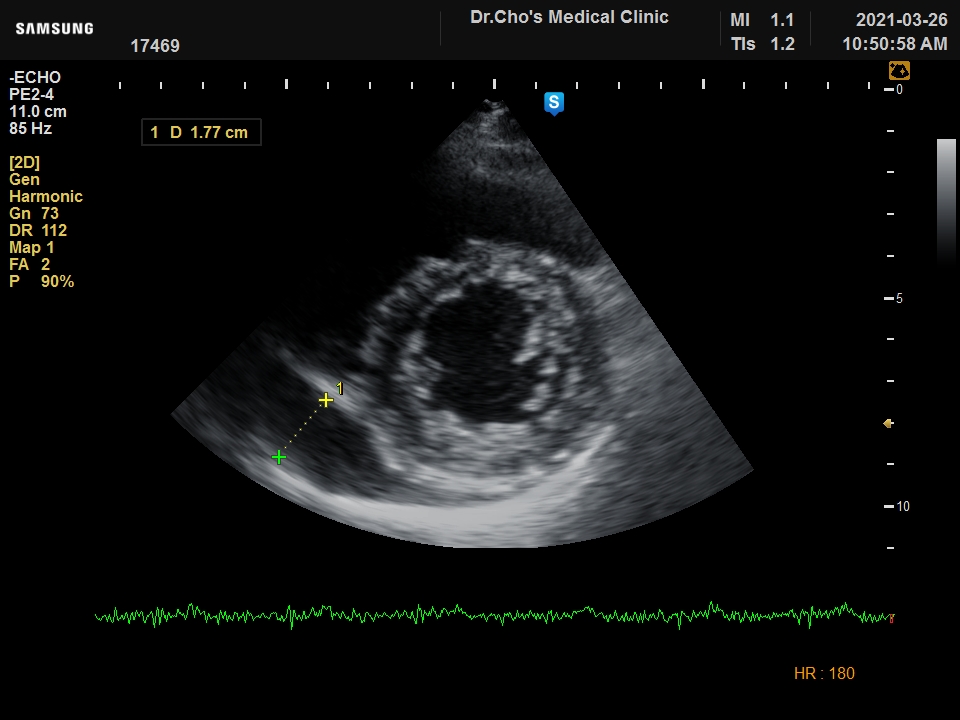Click the -ECHO preset label
Viewport: 960px width, 720px height.
coord(35,78)
